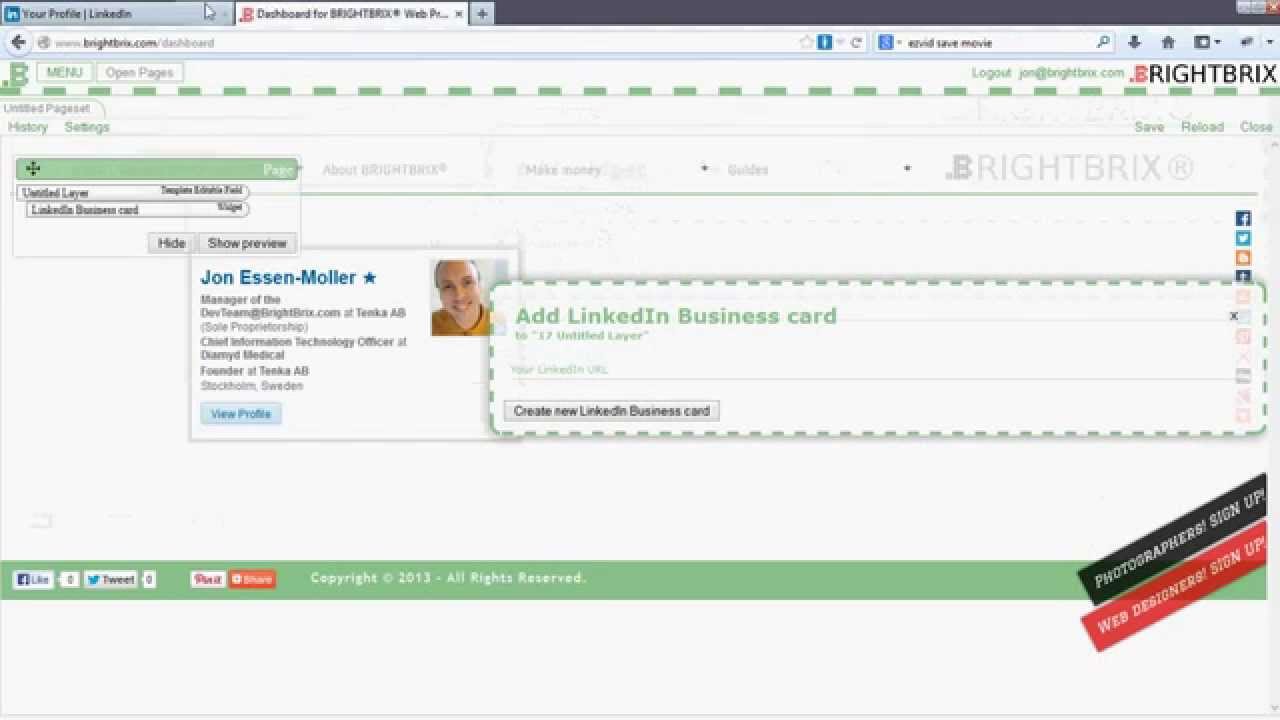Click the Show preview button

coord(247,243)
